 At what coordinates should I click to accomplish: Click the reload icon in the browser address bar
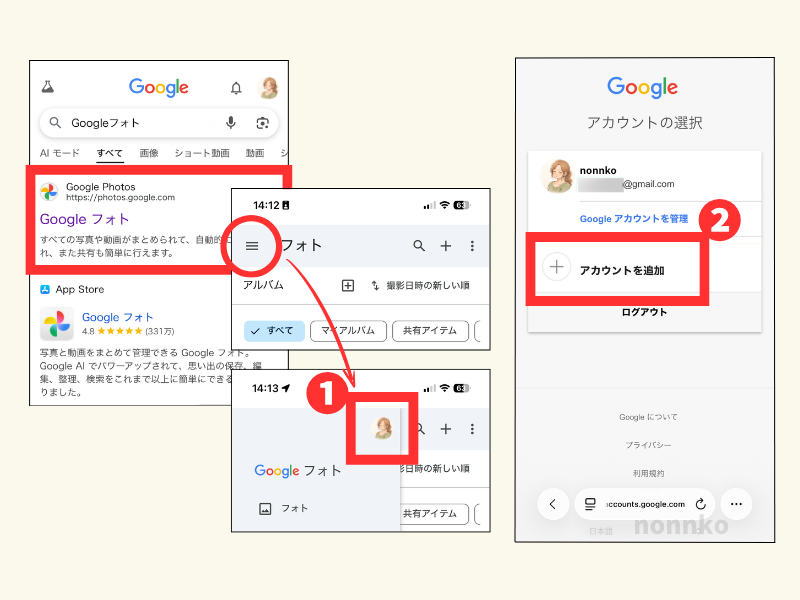pos(700,504)
